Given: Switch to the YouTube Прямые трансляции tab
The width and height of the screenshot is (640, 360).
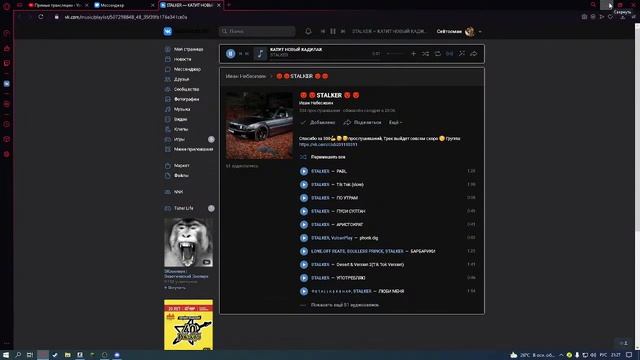Looking at the screenshot, I should tap(57, 5).
